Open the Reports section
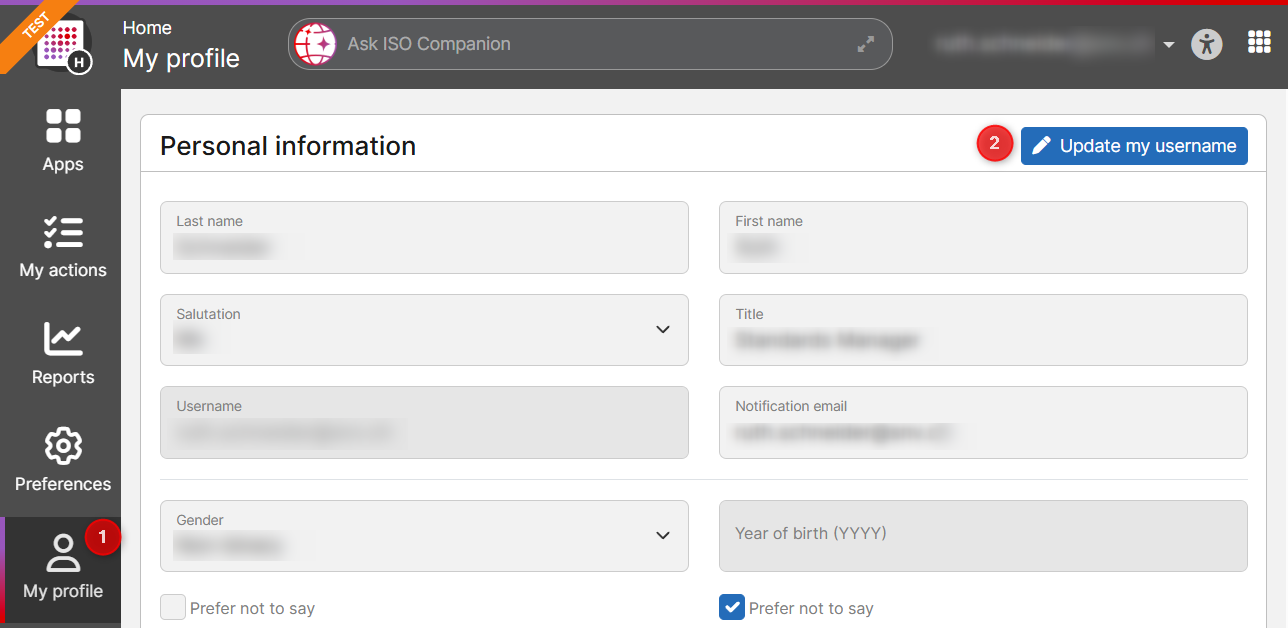Image resolution: width=1288 pixels, height=628 pixels. (62, 355)
